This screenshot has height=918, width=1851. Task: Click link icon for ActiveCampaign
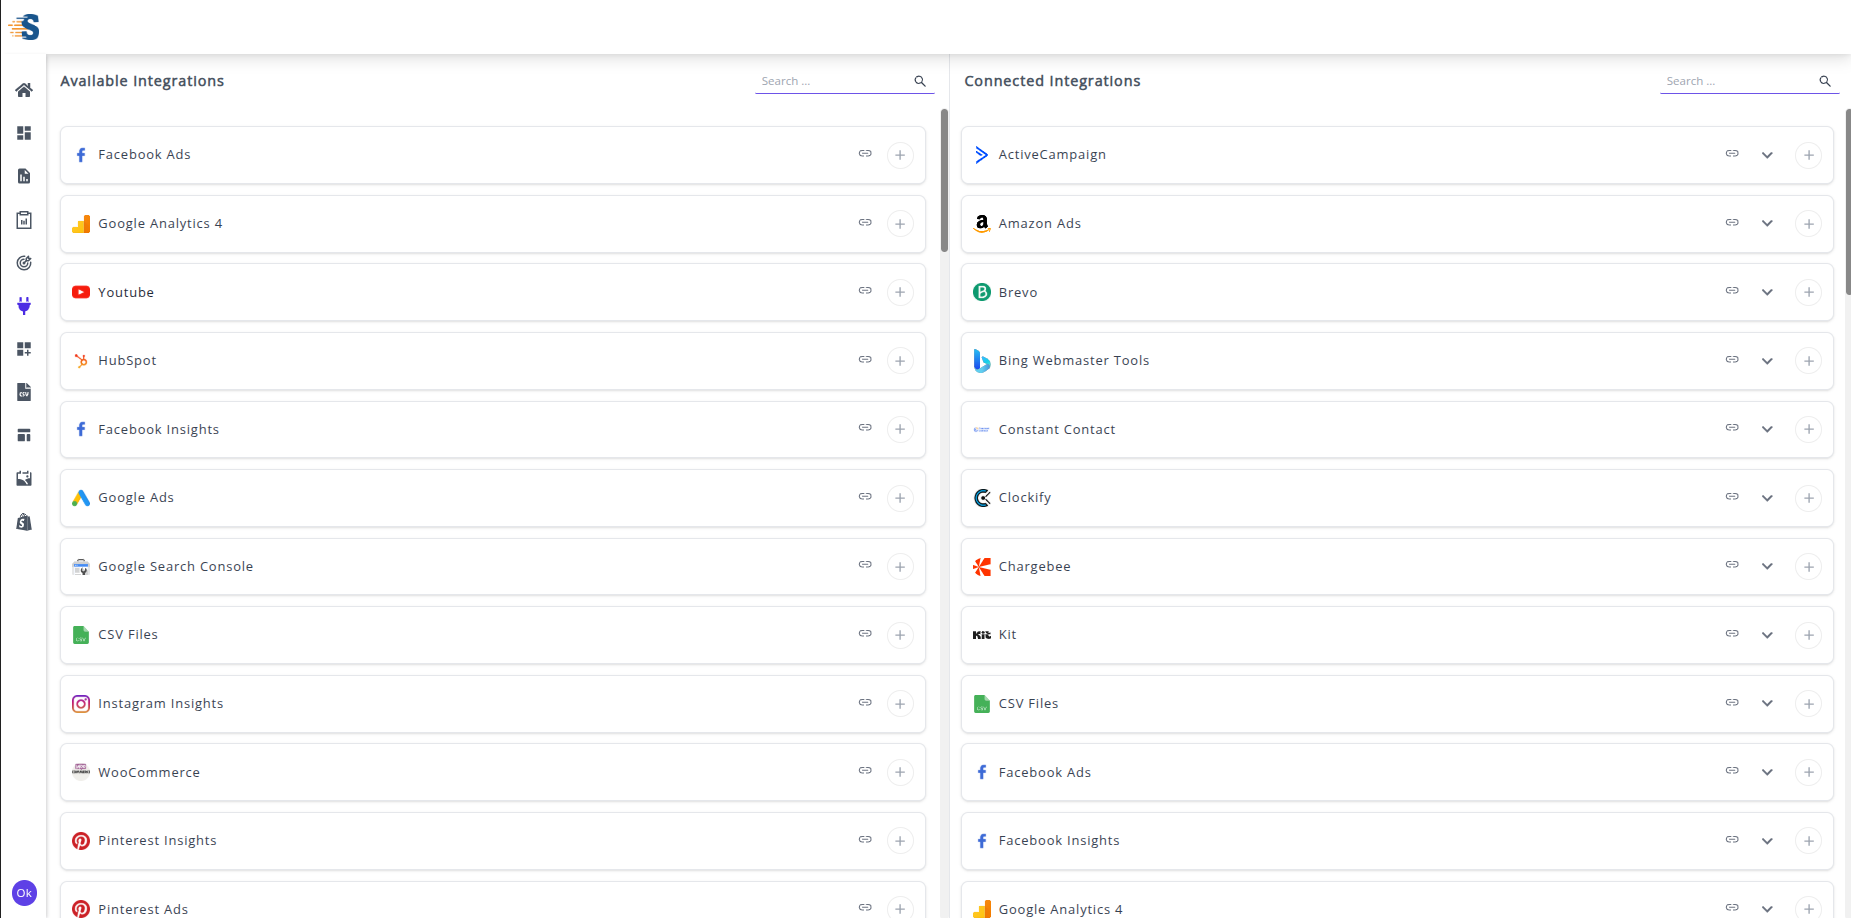click(1732, 154)
